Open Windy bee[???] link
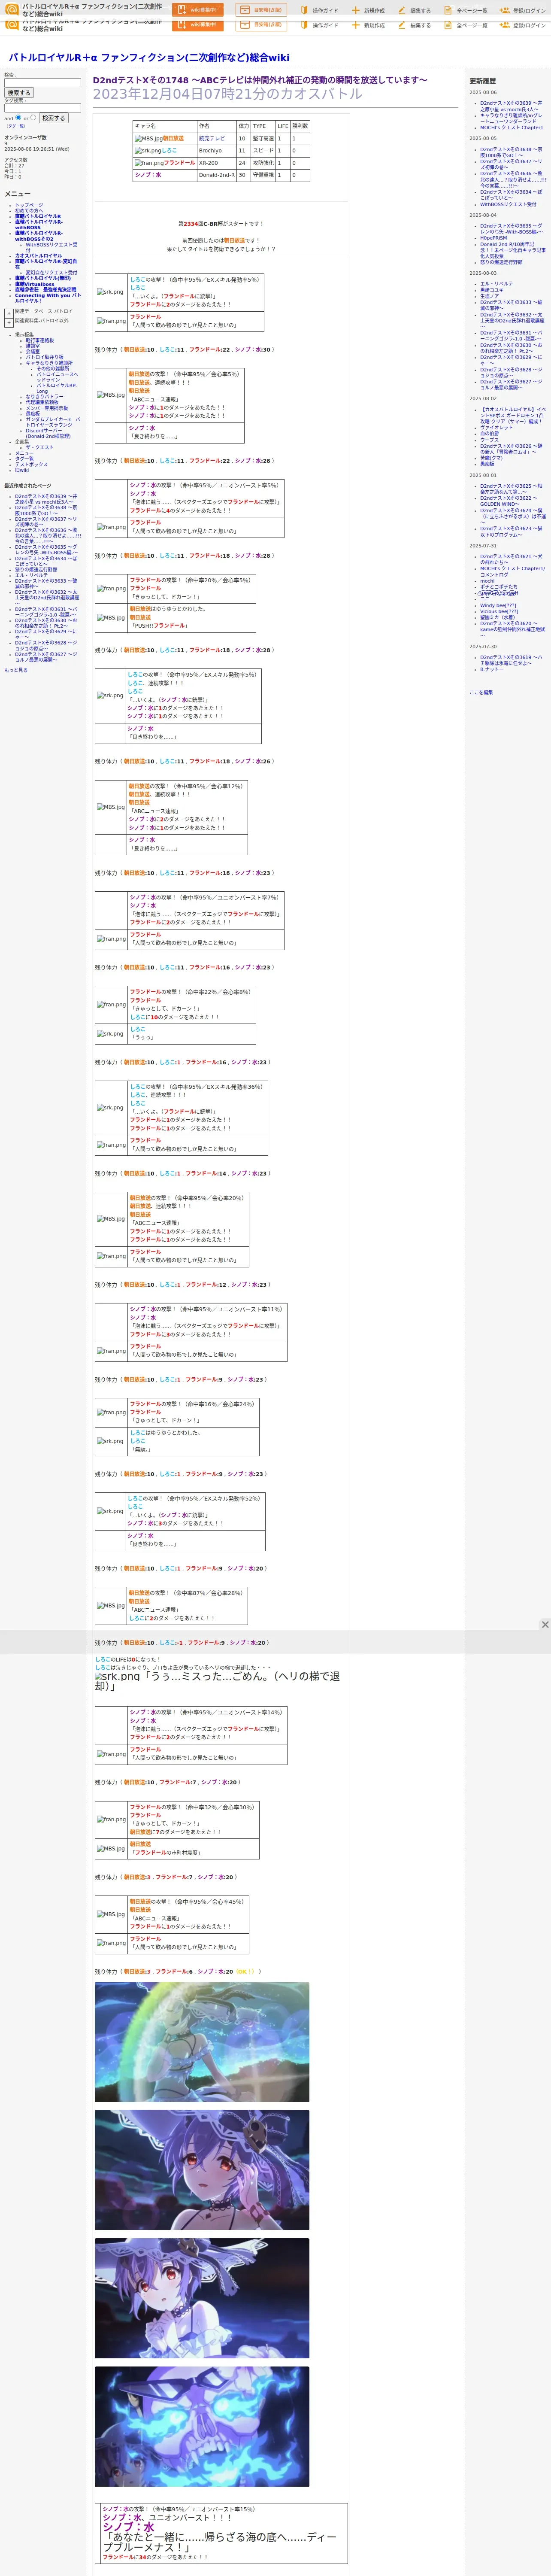551x2576 pixels. coord(498,605)
